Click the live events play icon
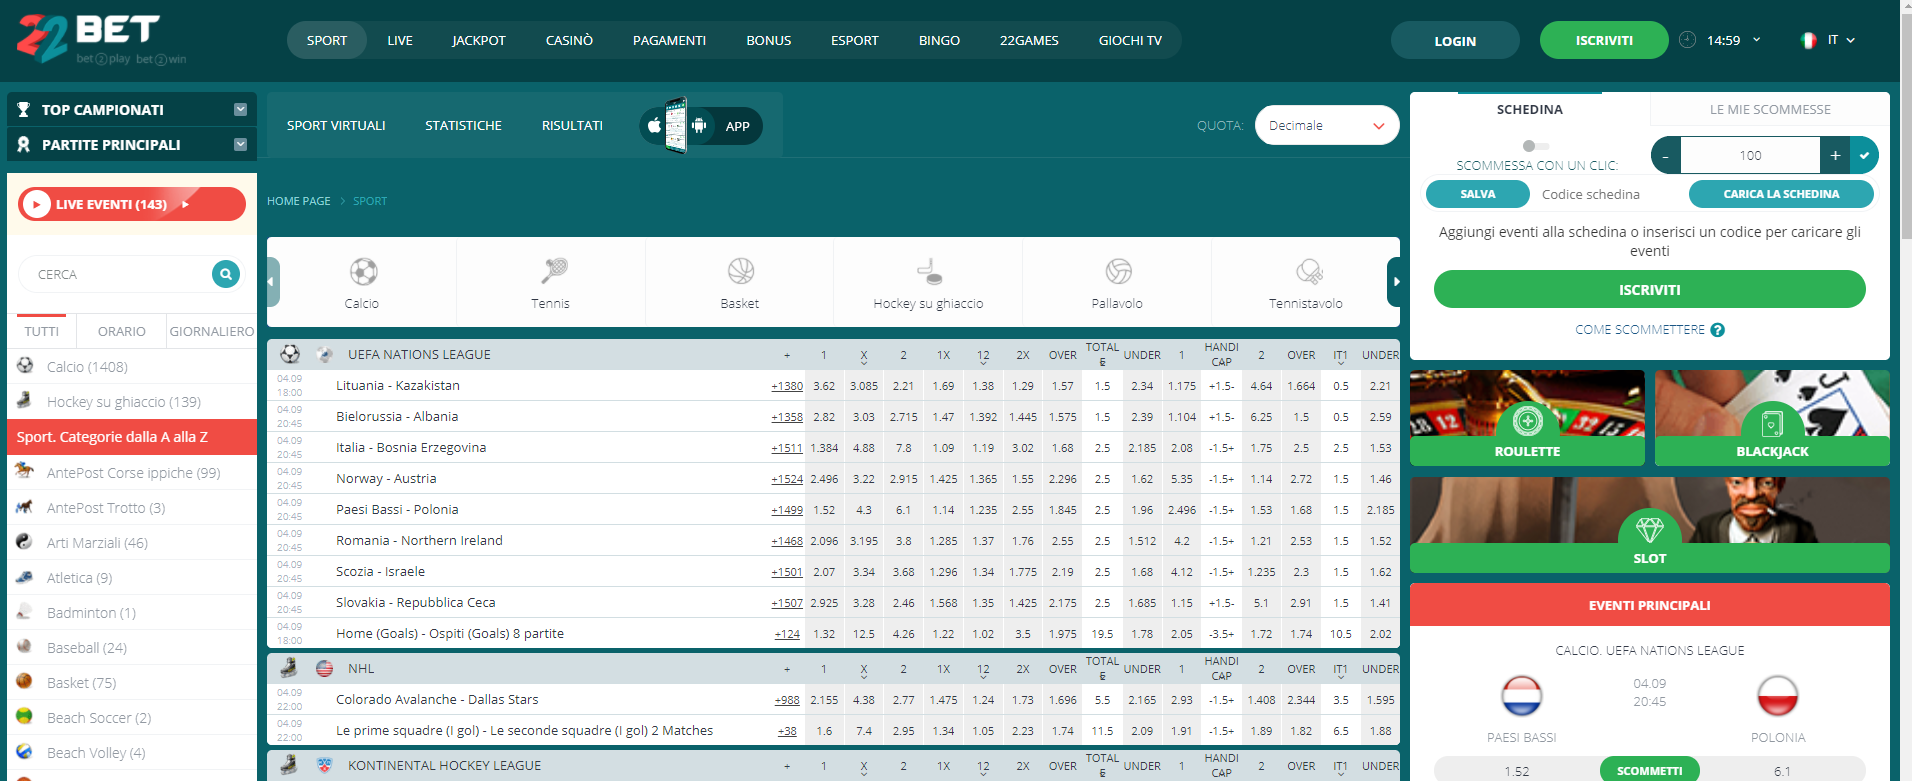 point(36,204)
